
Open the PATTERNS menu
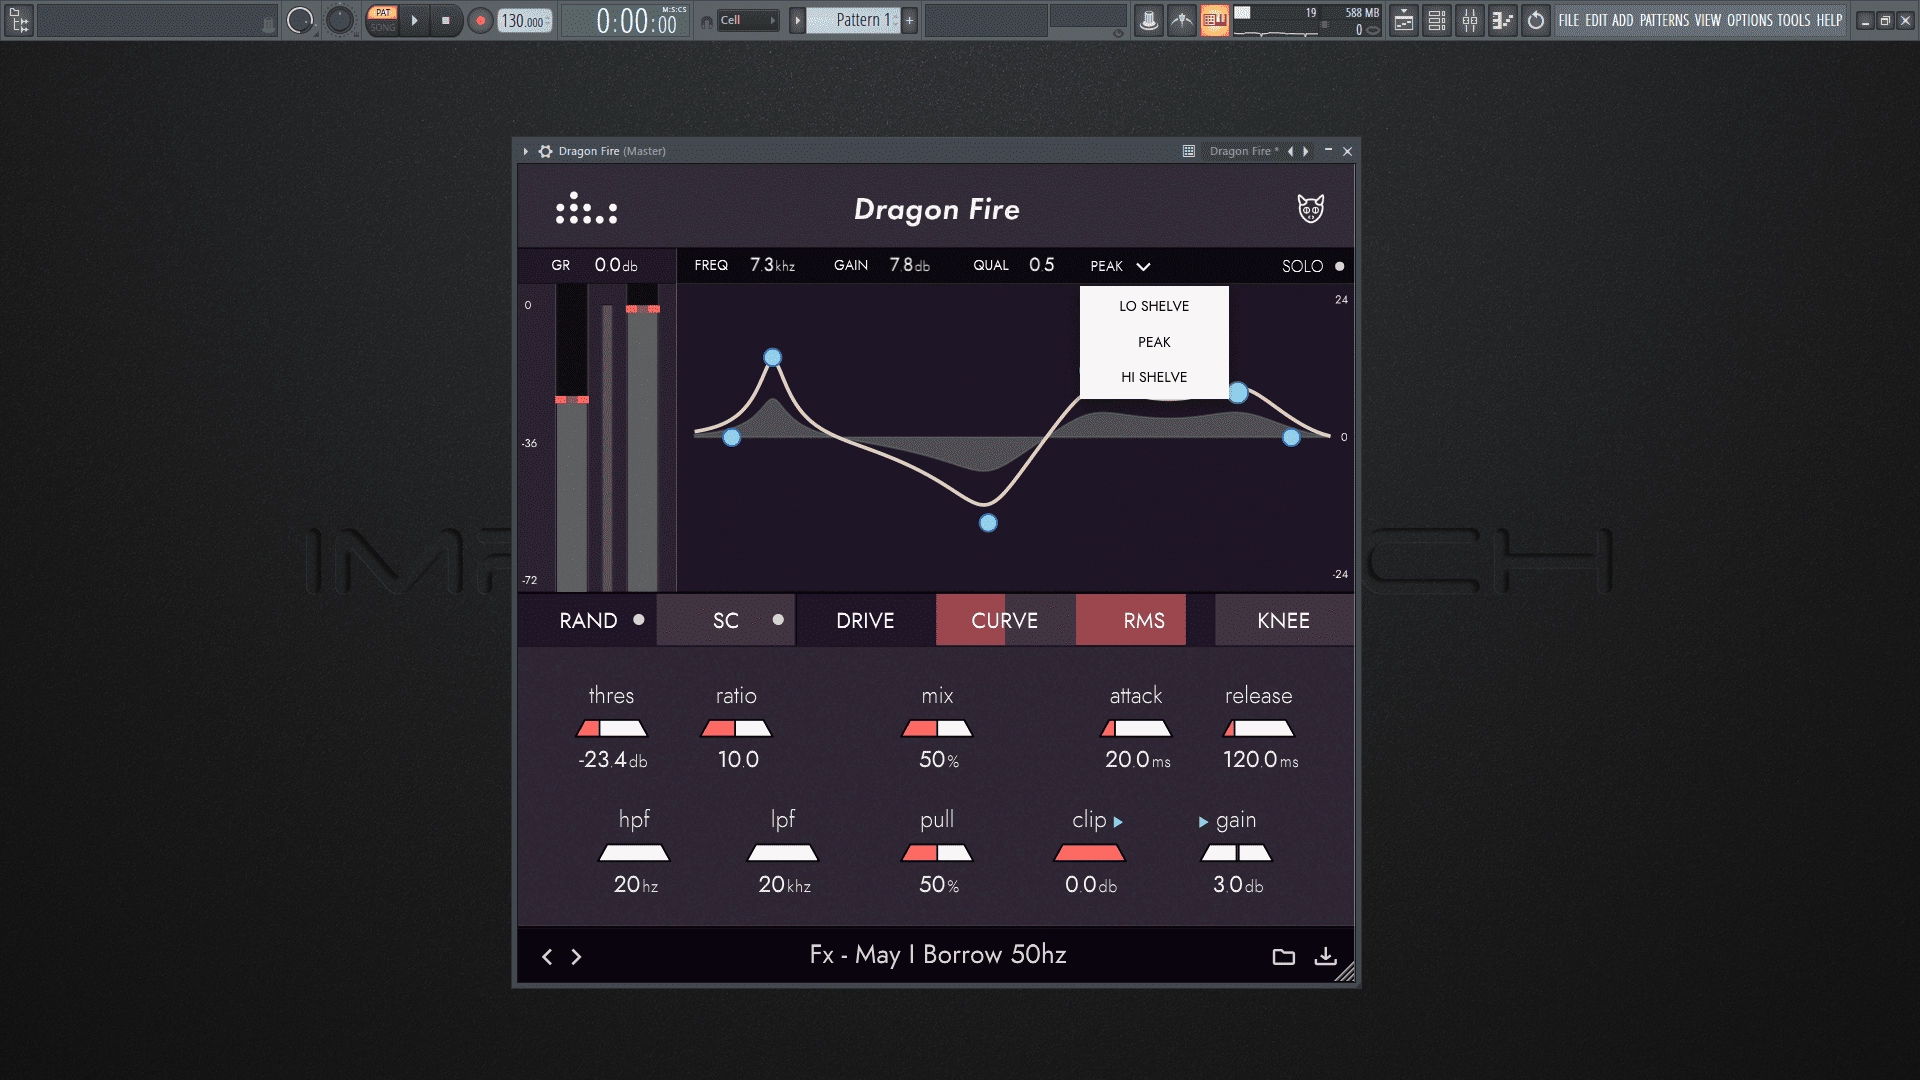1664,20
